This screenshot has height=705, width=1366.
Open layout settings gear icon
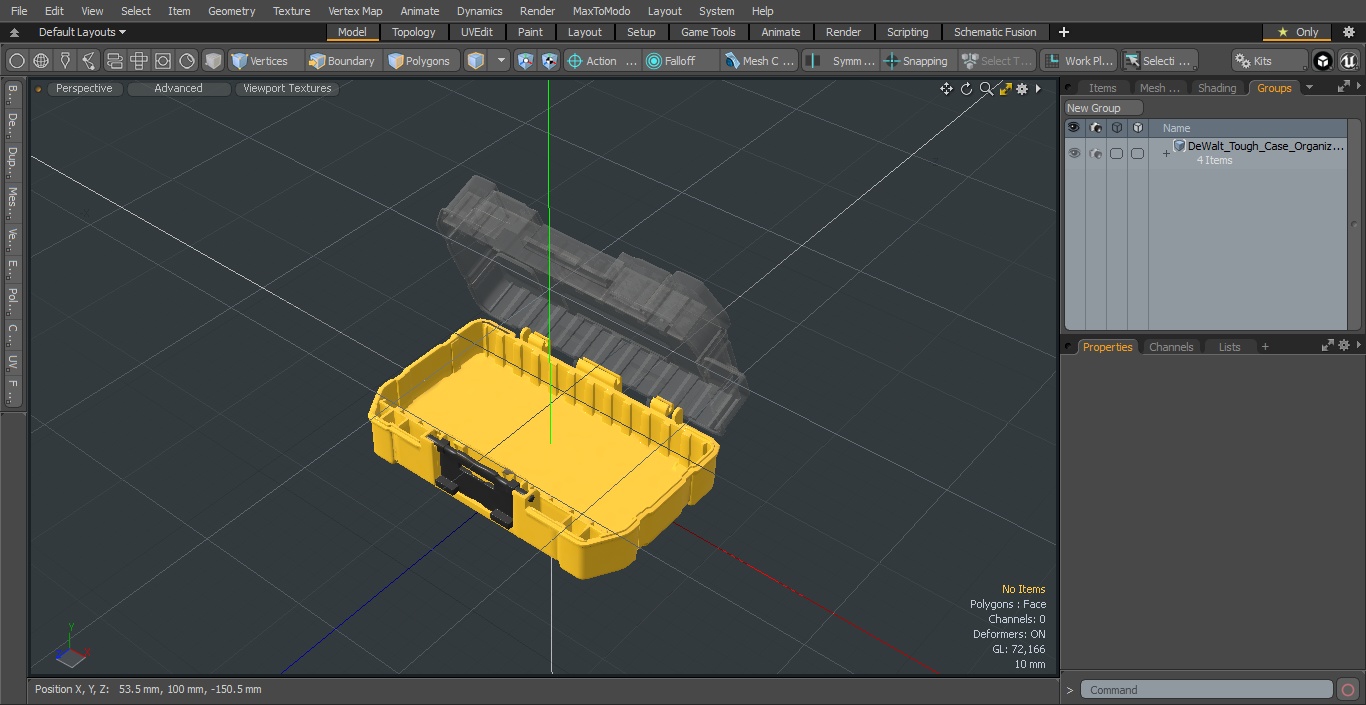coord(1348,32)
